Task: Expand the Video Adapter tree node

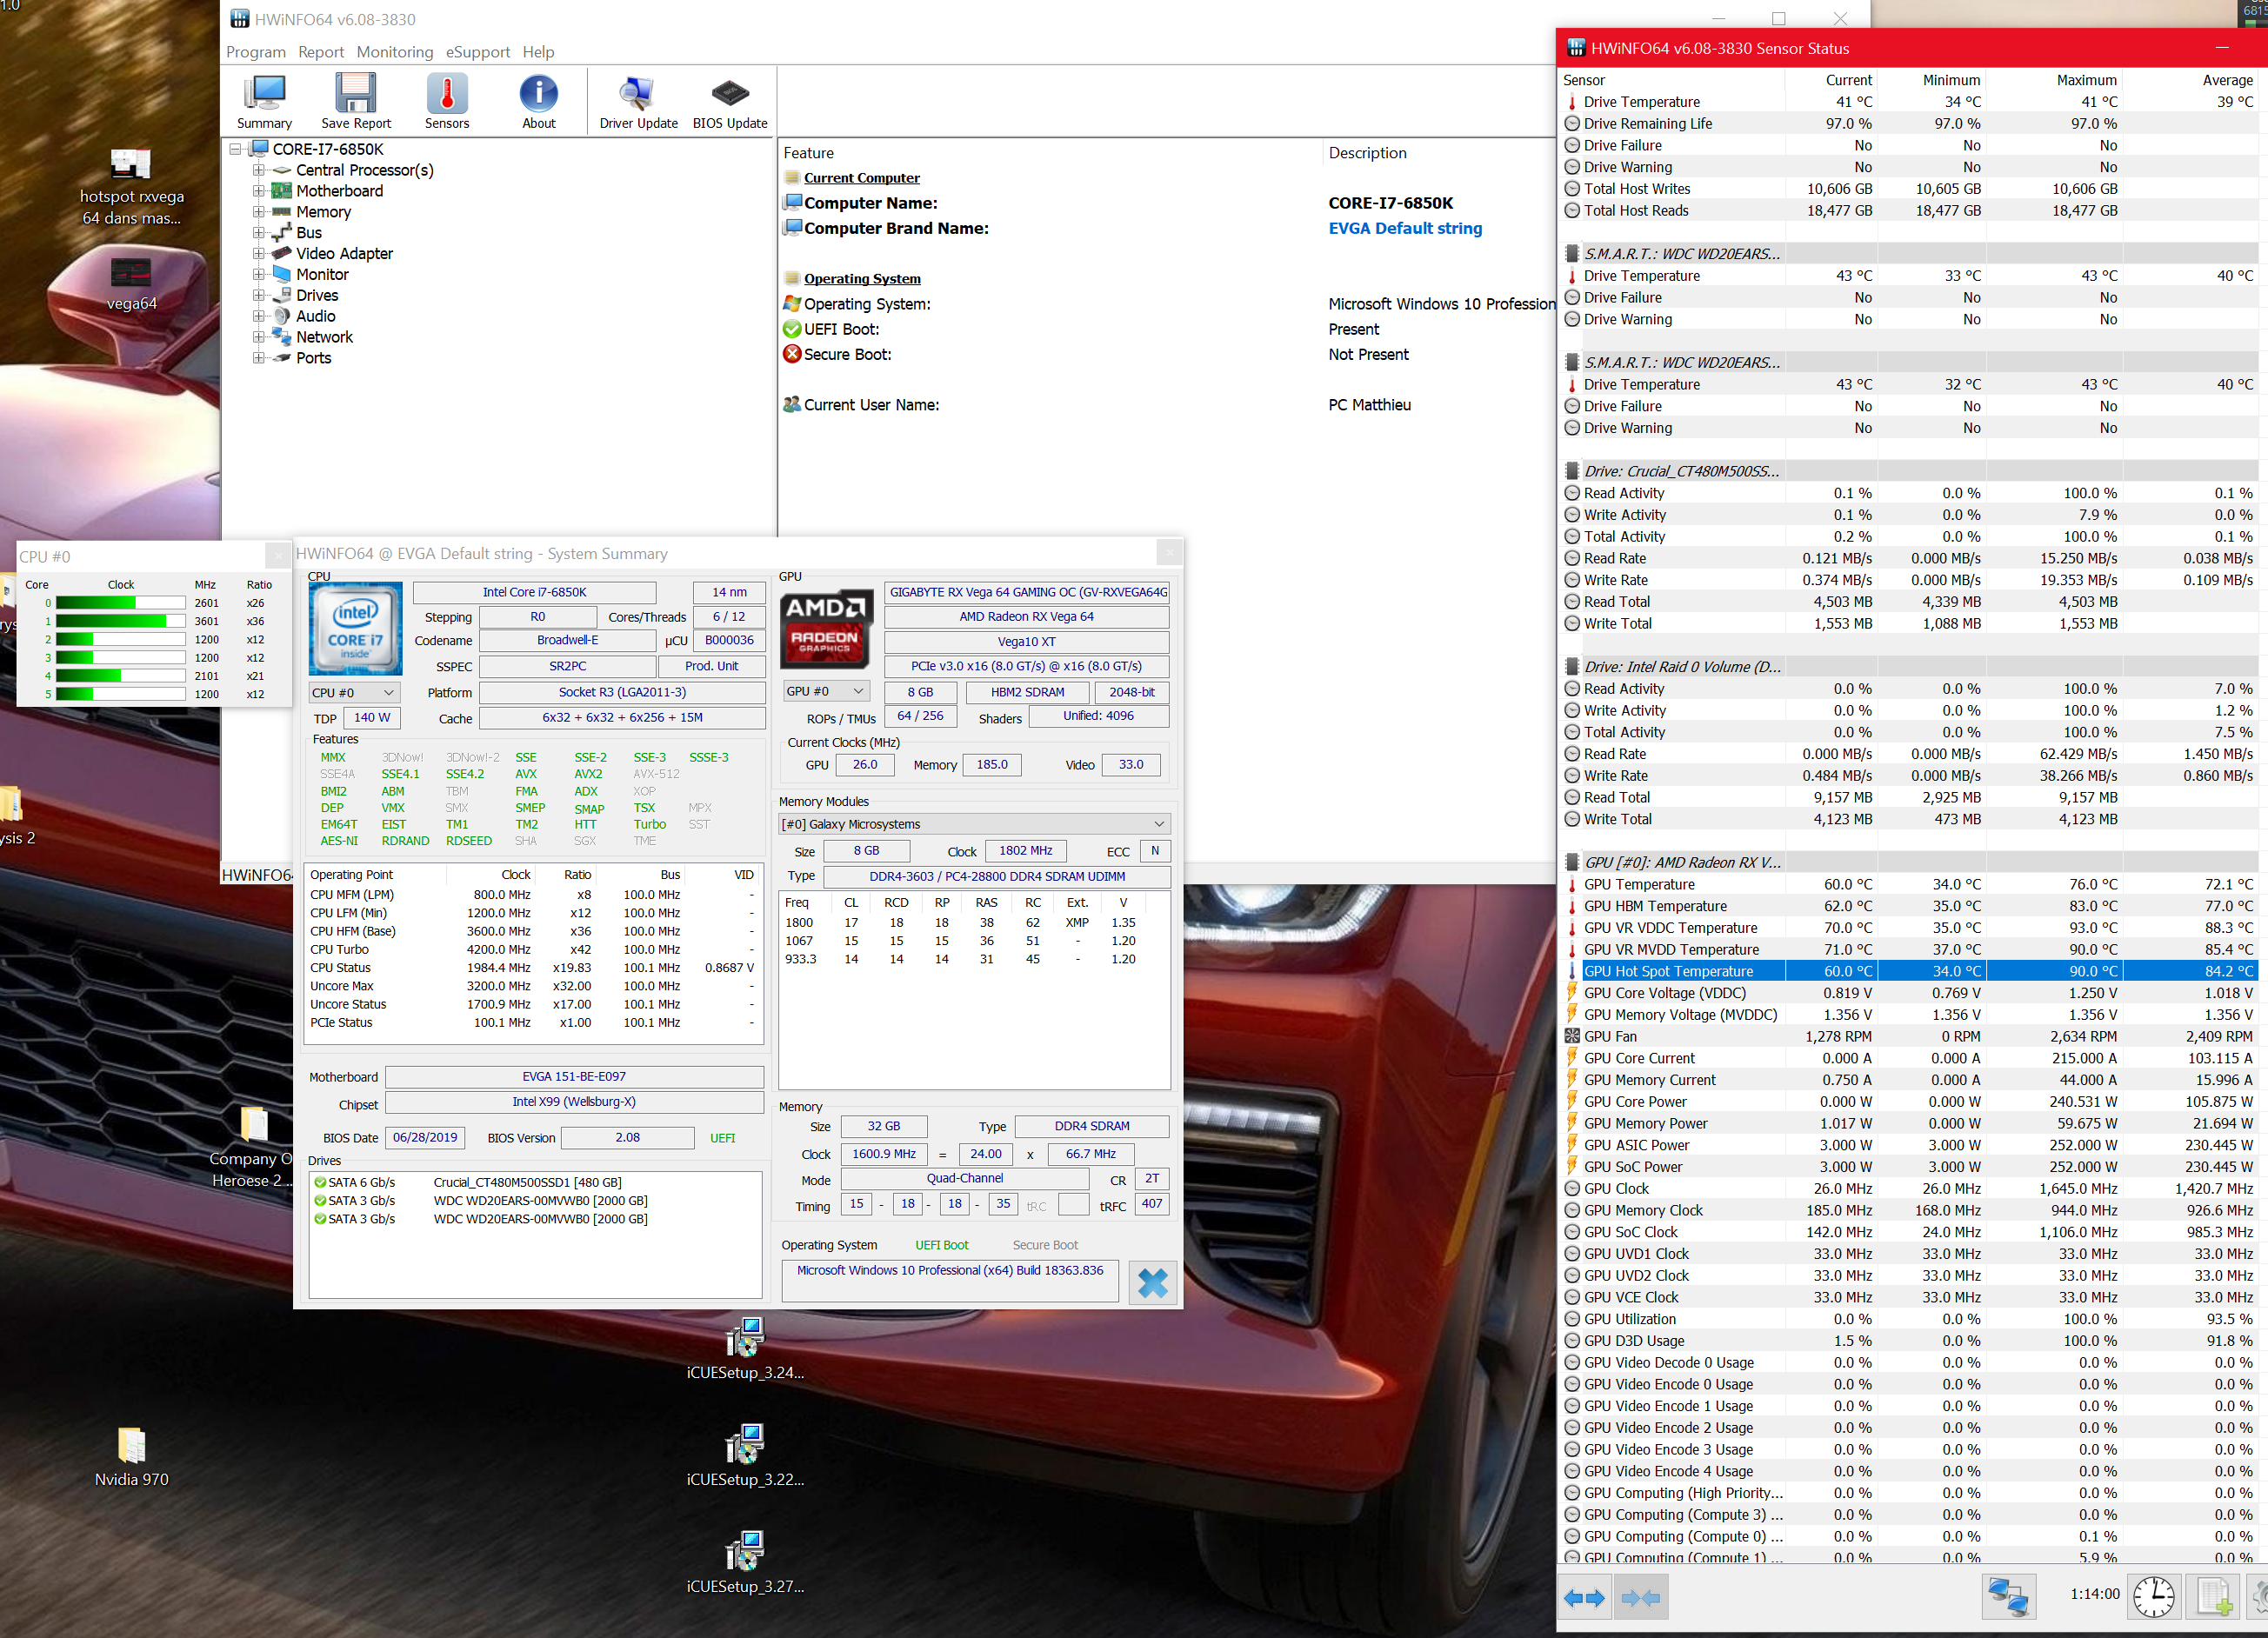Action: point(259,254)
